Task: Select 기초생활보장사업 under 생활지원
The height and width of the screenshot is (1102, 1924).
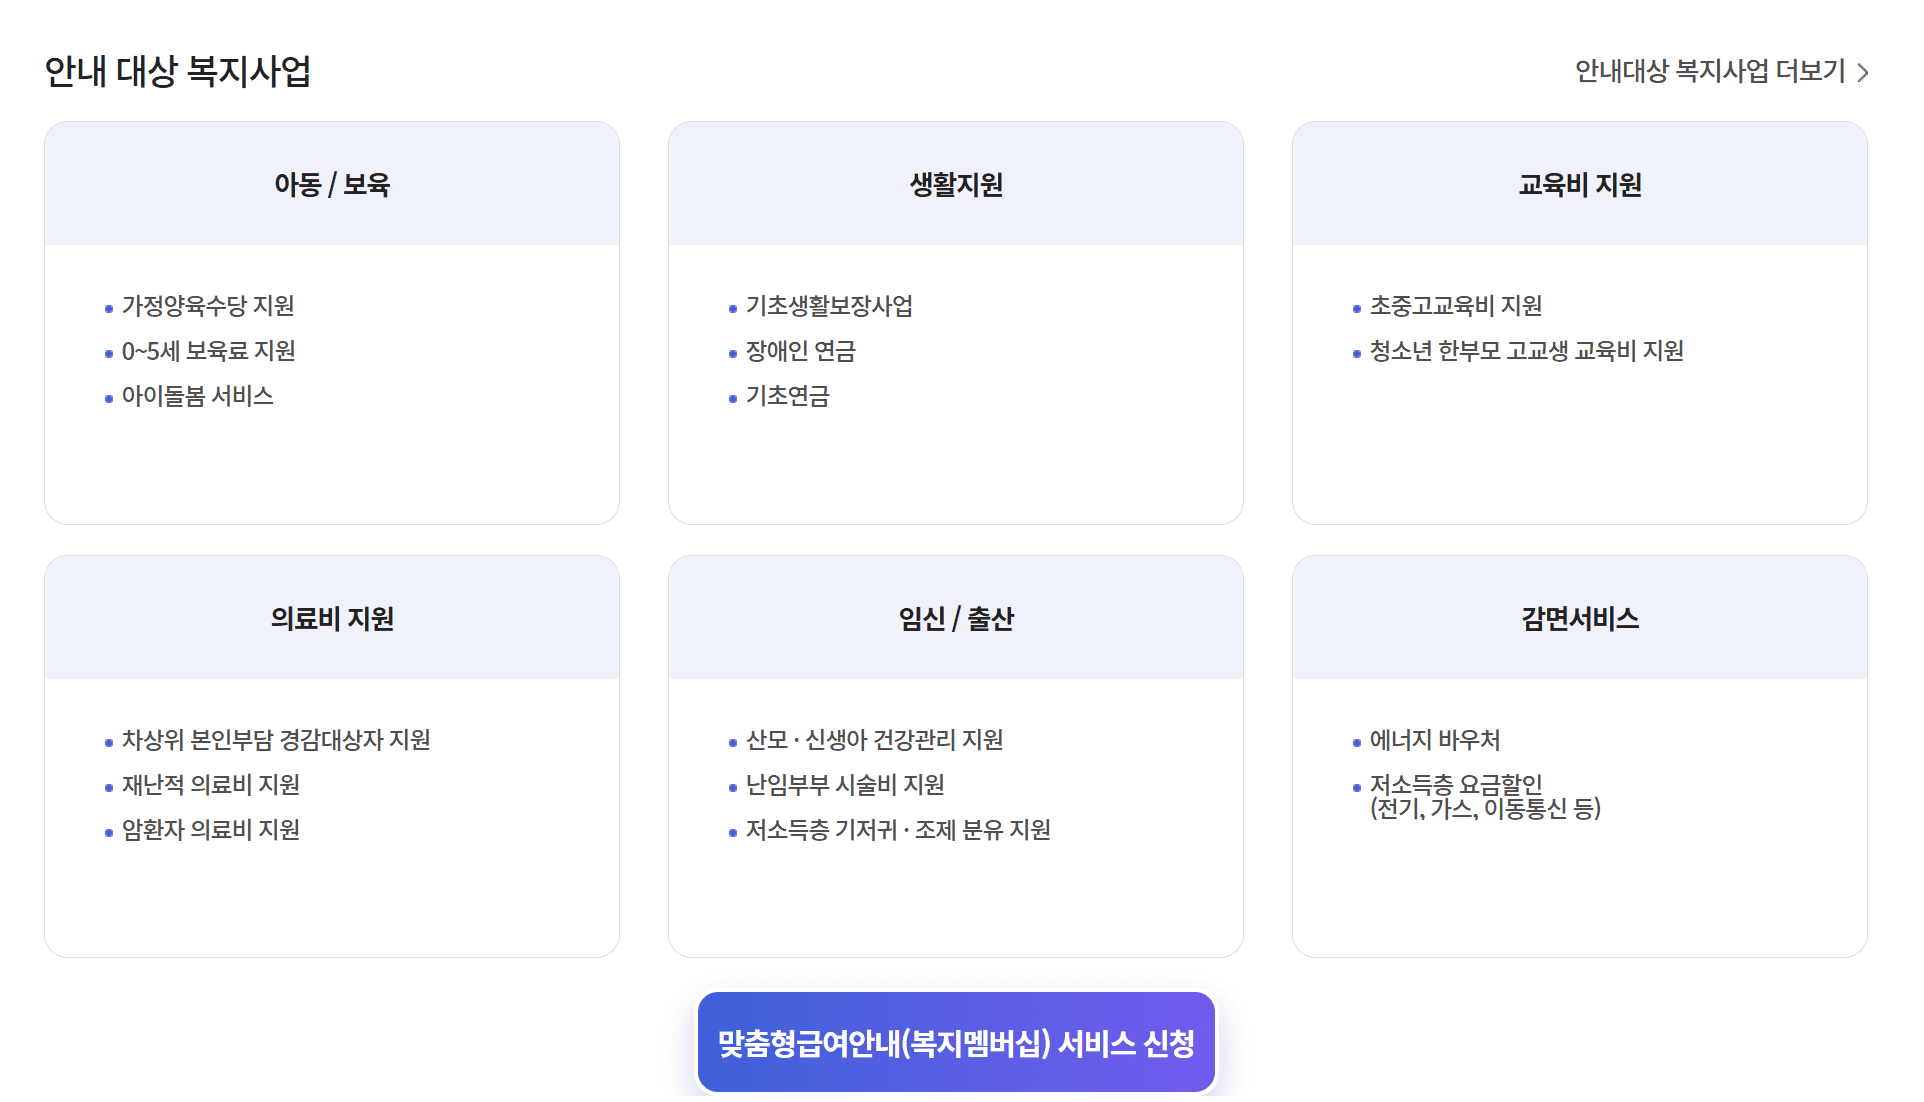Action: point(831,306)
